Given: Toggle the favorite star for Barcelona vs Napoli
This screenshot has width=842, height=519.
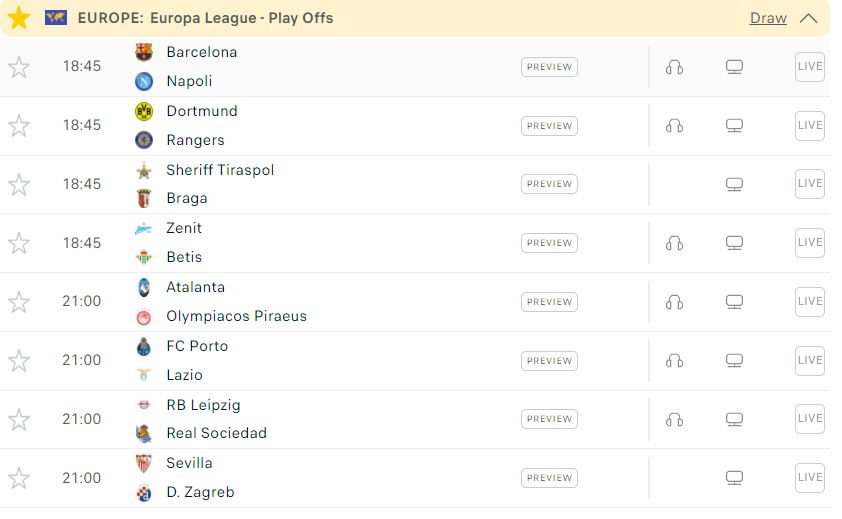Looking at the screenshot, I should (x=19, y=67).
